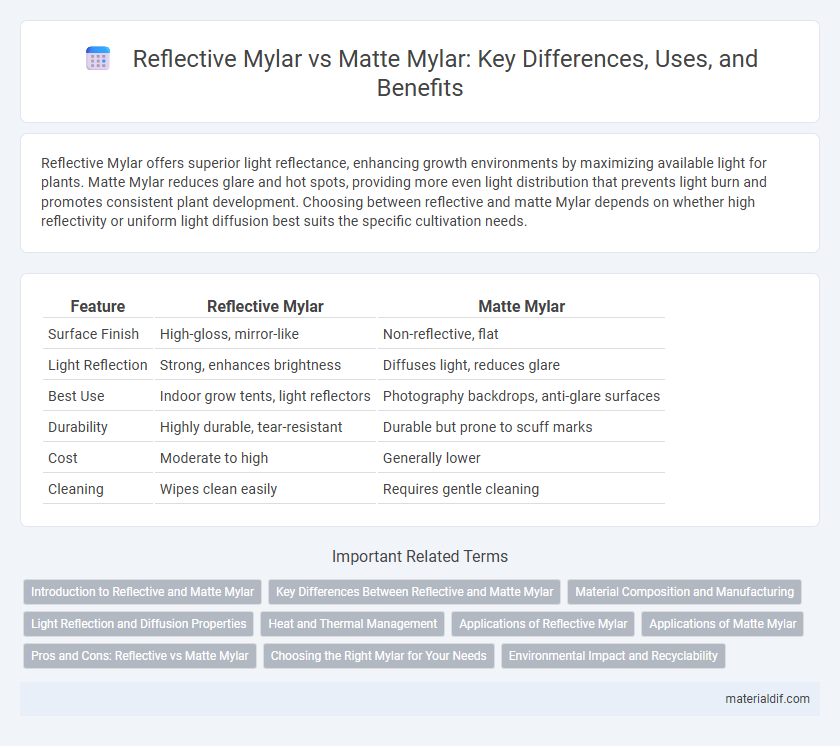The height and width of the screenshot is (746, 840).
Task: Select 'Material Composition and Manufacturing' tag
Action: pos(685,592)
